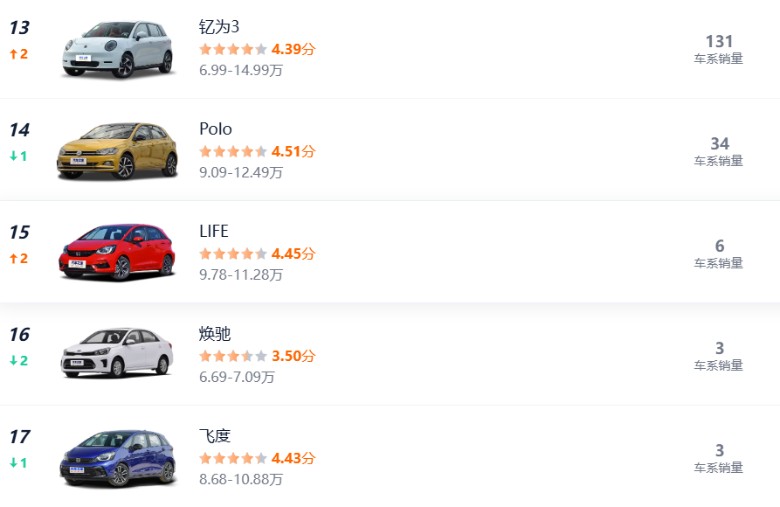Viewport: 780px width, 507px height.
Task: Click the 6.99-14.99万 price range
Action: point(241,70)
